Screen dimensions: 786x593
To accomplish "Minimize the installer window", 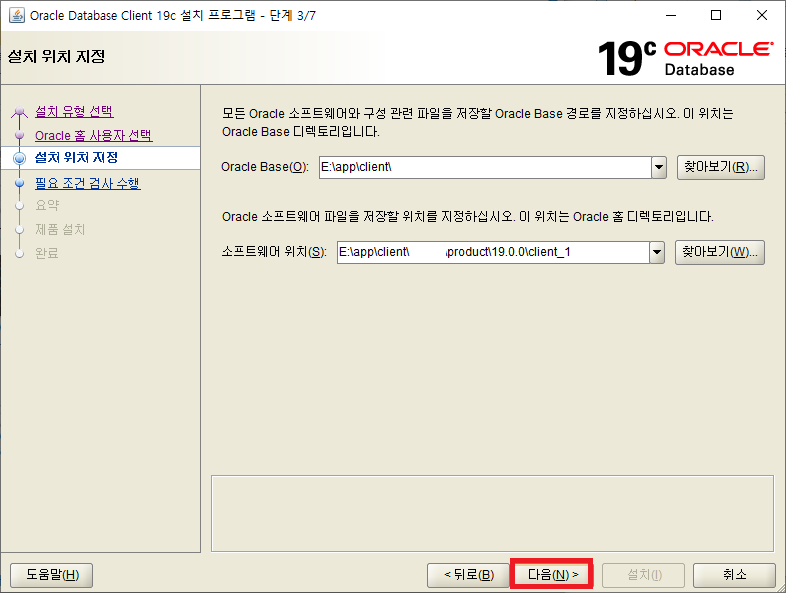I will click(671, 16).
